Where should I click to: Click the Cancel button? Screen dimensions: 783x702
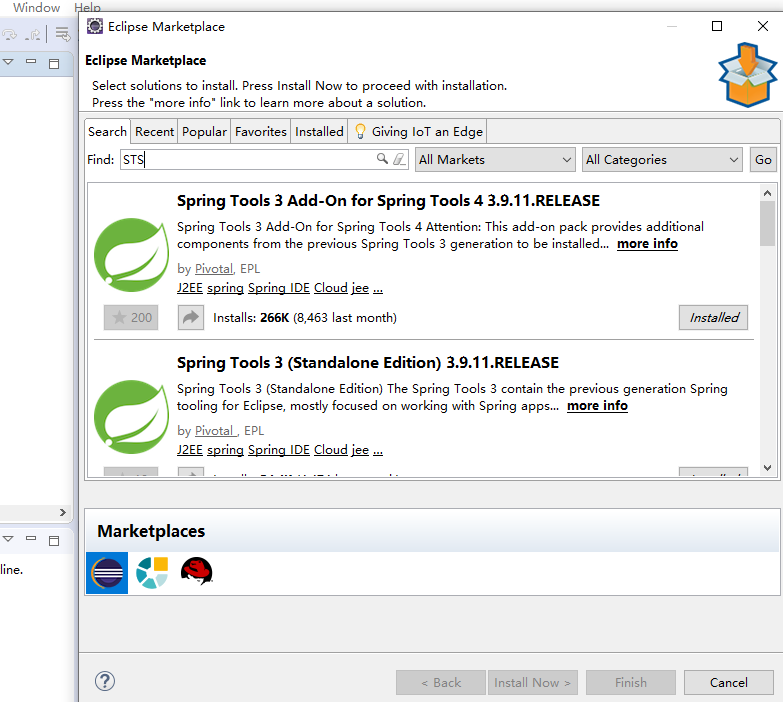(729, 683)
